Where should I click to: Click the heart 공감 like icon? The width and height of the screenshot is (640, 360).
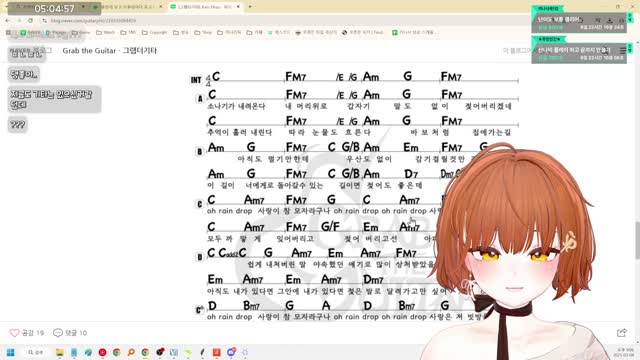point(14,333)
